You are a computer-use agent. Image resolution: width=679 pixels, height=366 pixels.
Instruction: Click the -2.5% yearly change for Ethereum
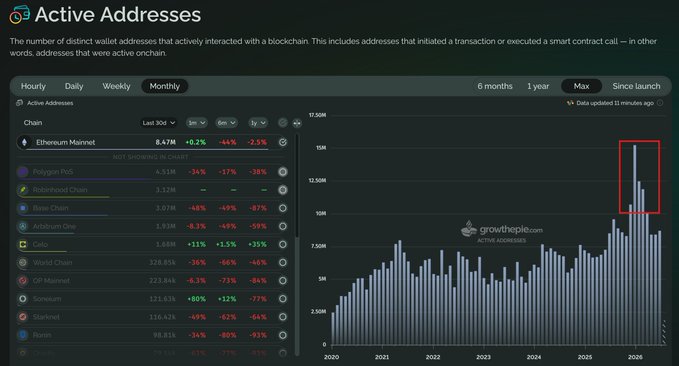coord(257,142)
